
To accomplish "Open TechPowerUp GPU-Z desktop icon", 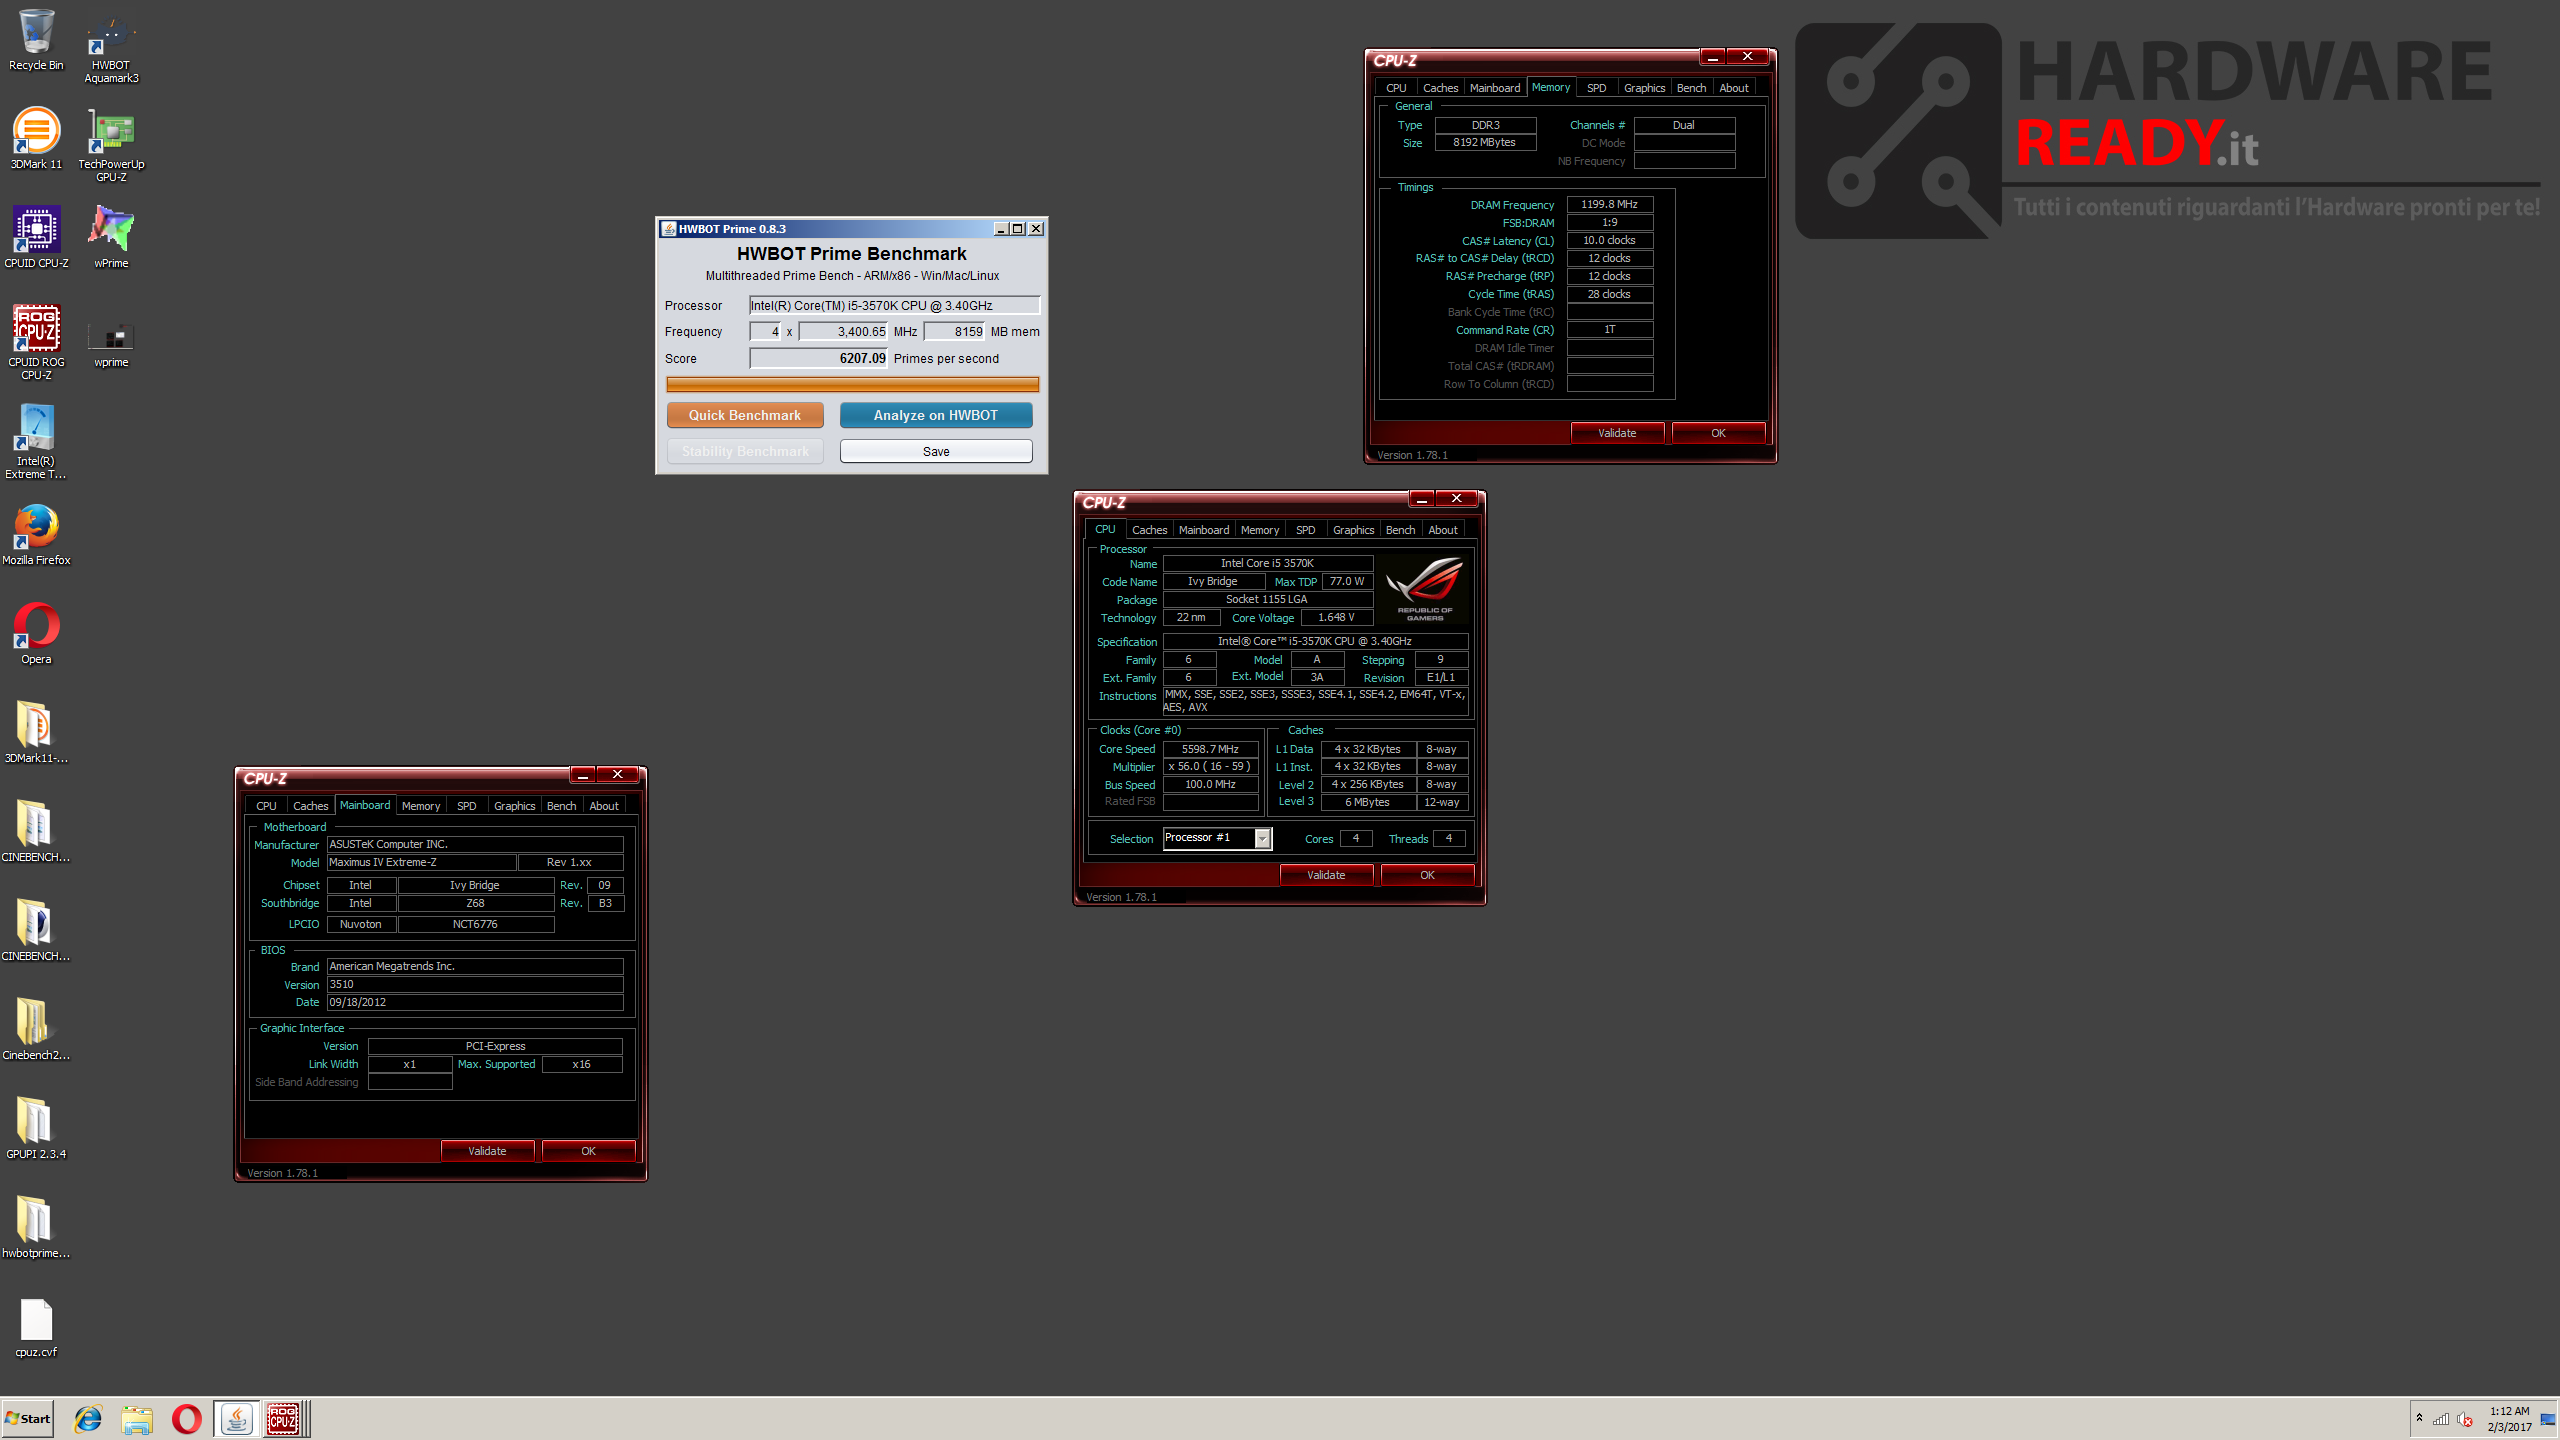I will (x=111, y=145).
